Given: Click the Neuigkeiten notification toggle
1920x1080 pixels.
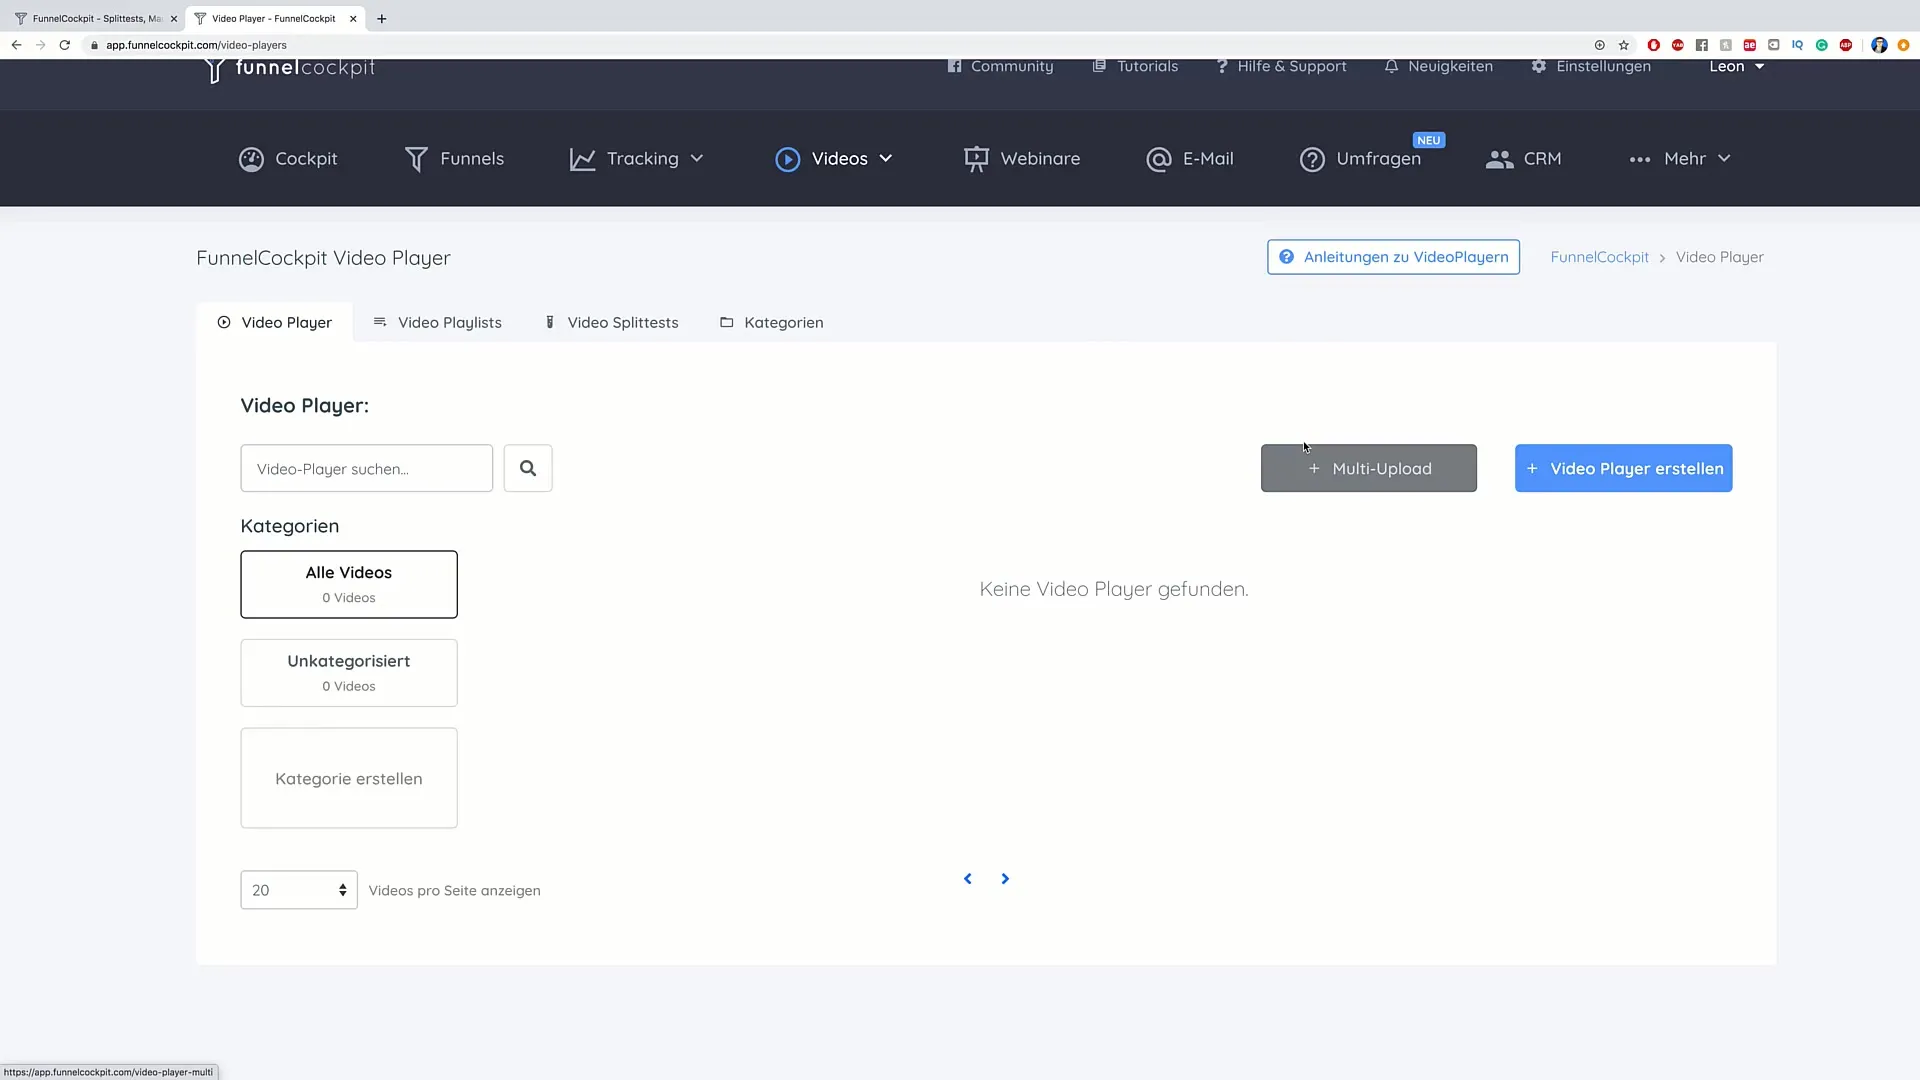Looking at the screenshot, I should coord(1437,66).
